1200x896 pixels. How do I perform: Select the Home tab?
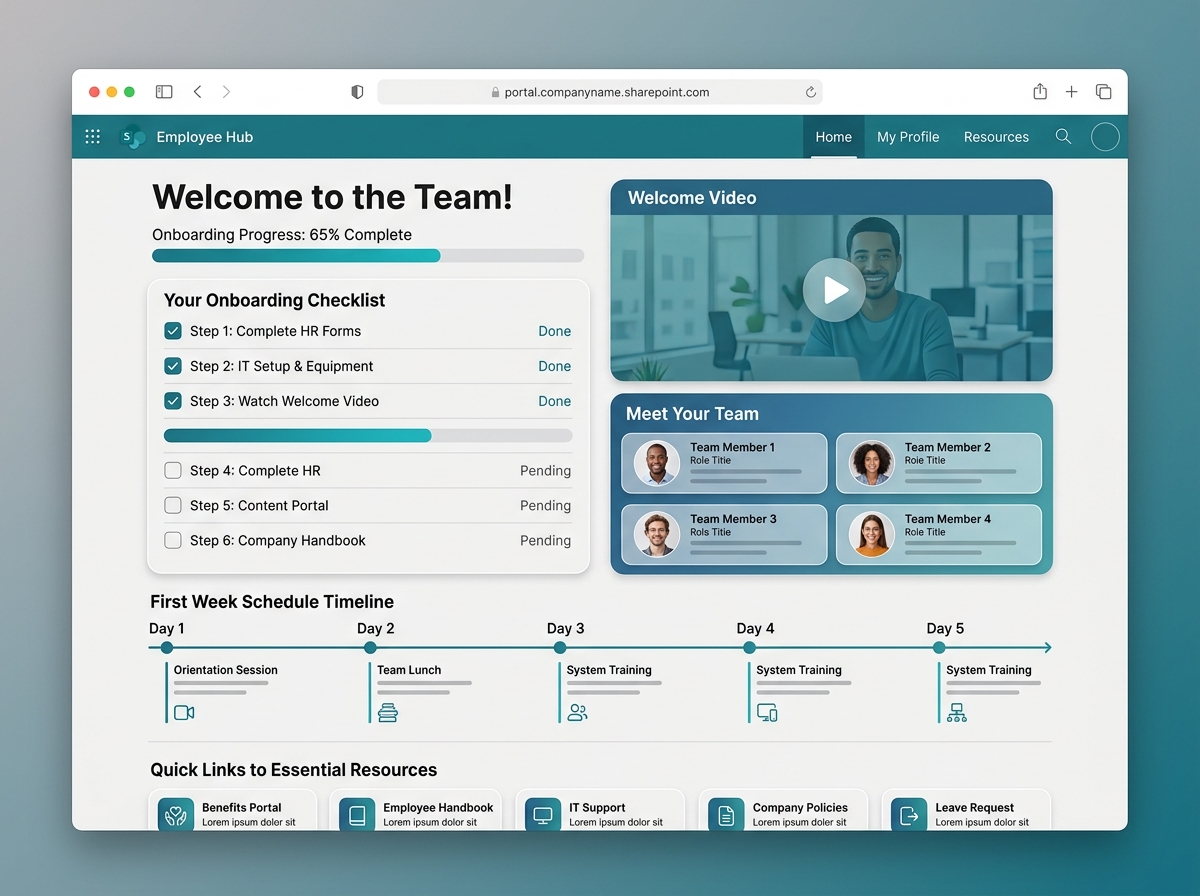834,137
